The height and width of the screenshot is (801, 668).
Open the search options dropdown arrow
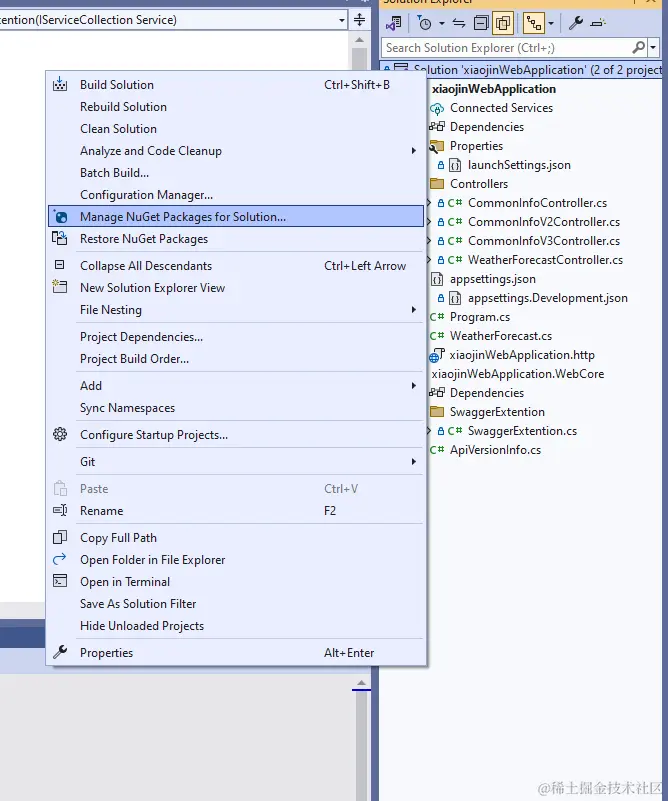pos(653,48)
